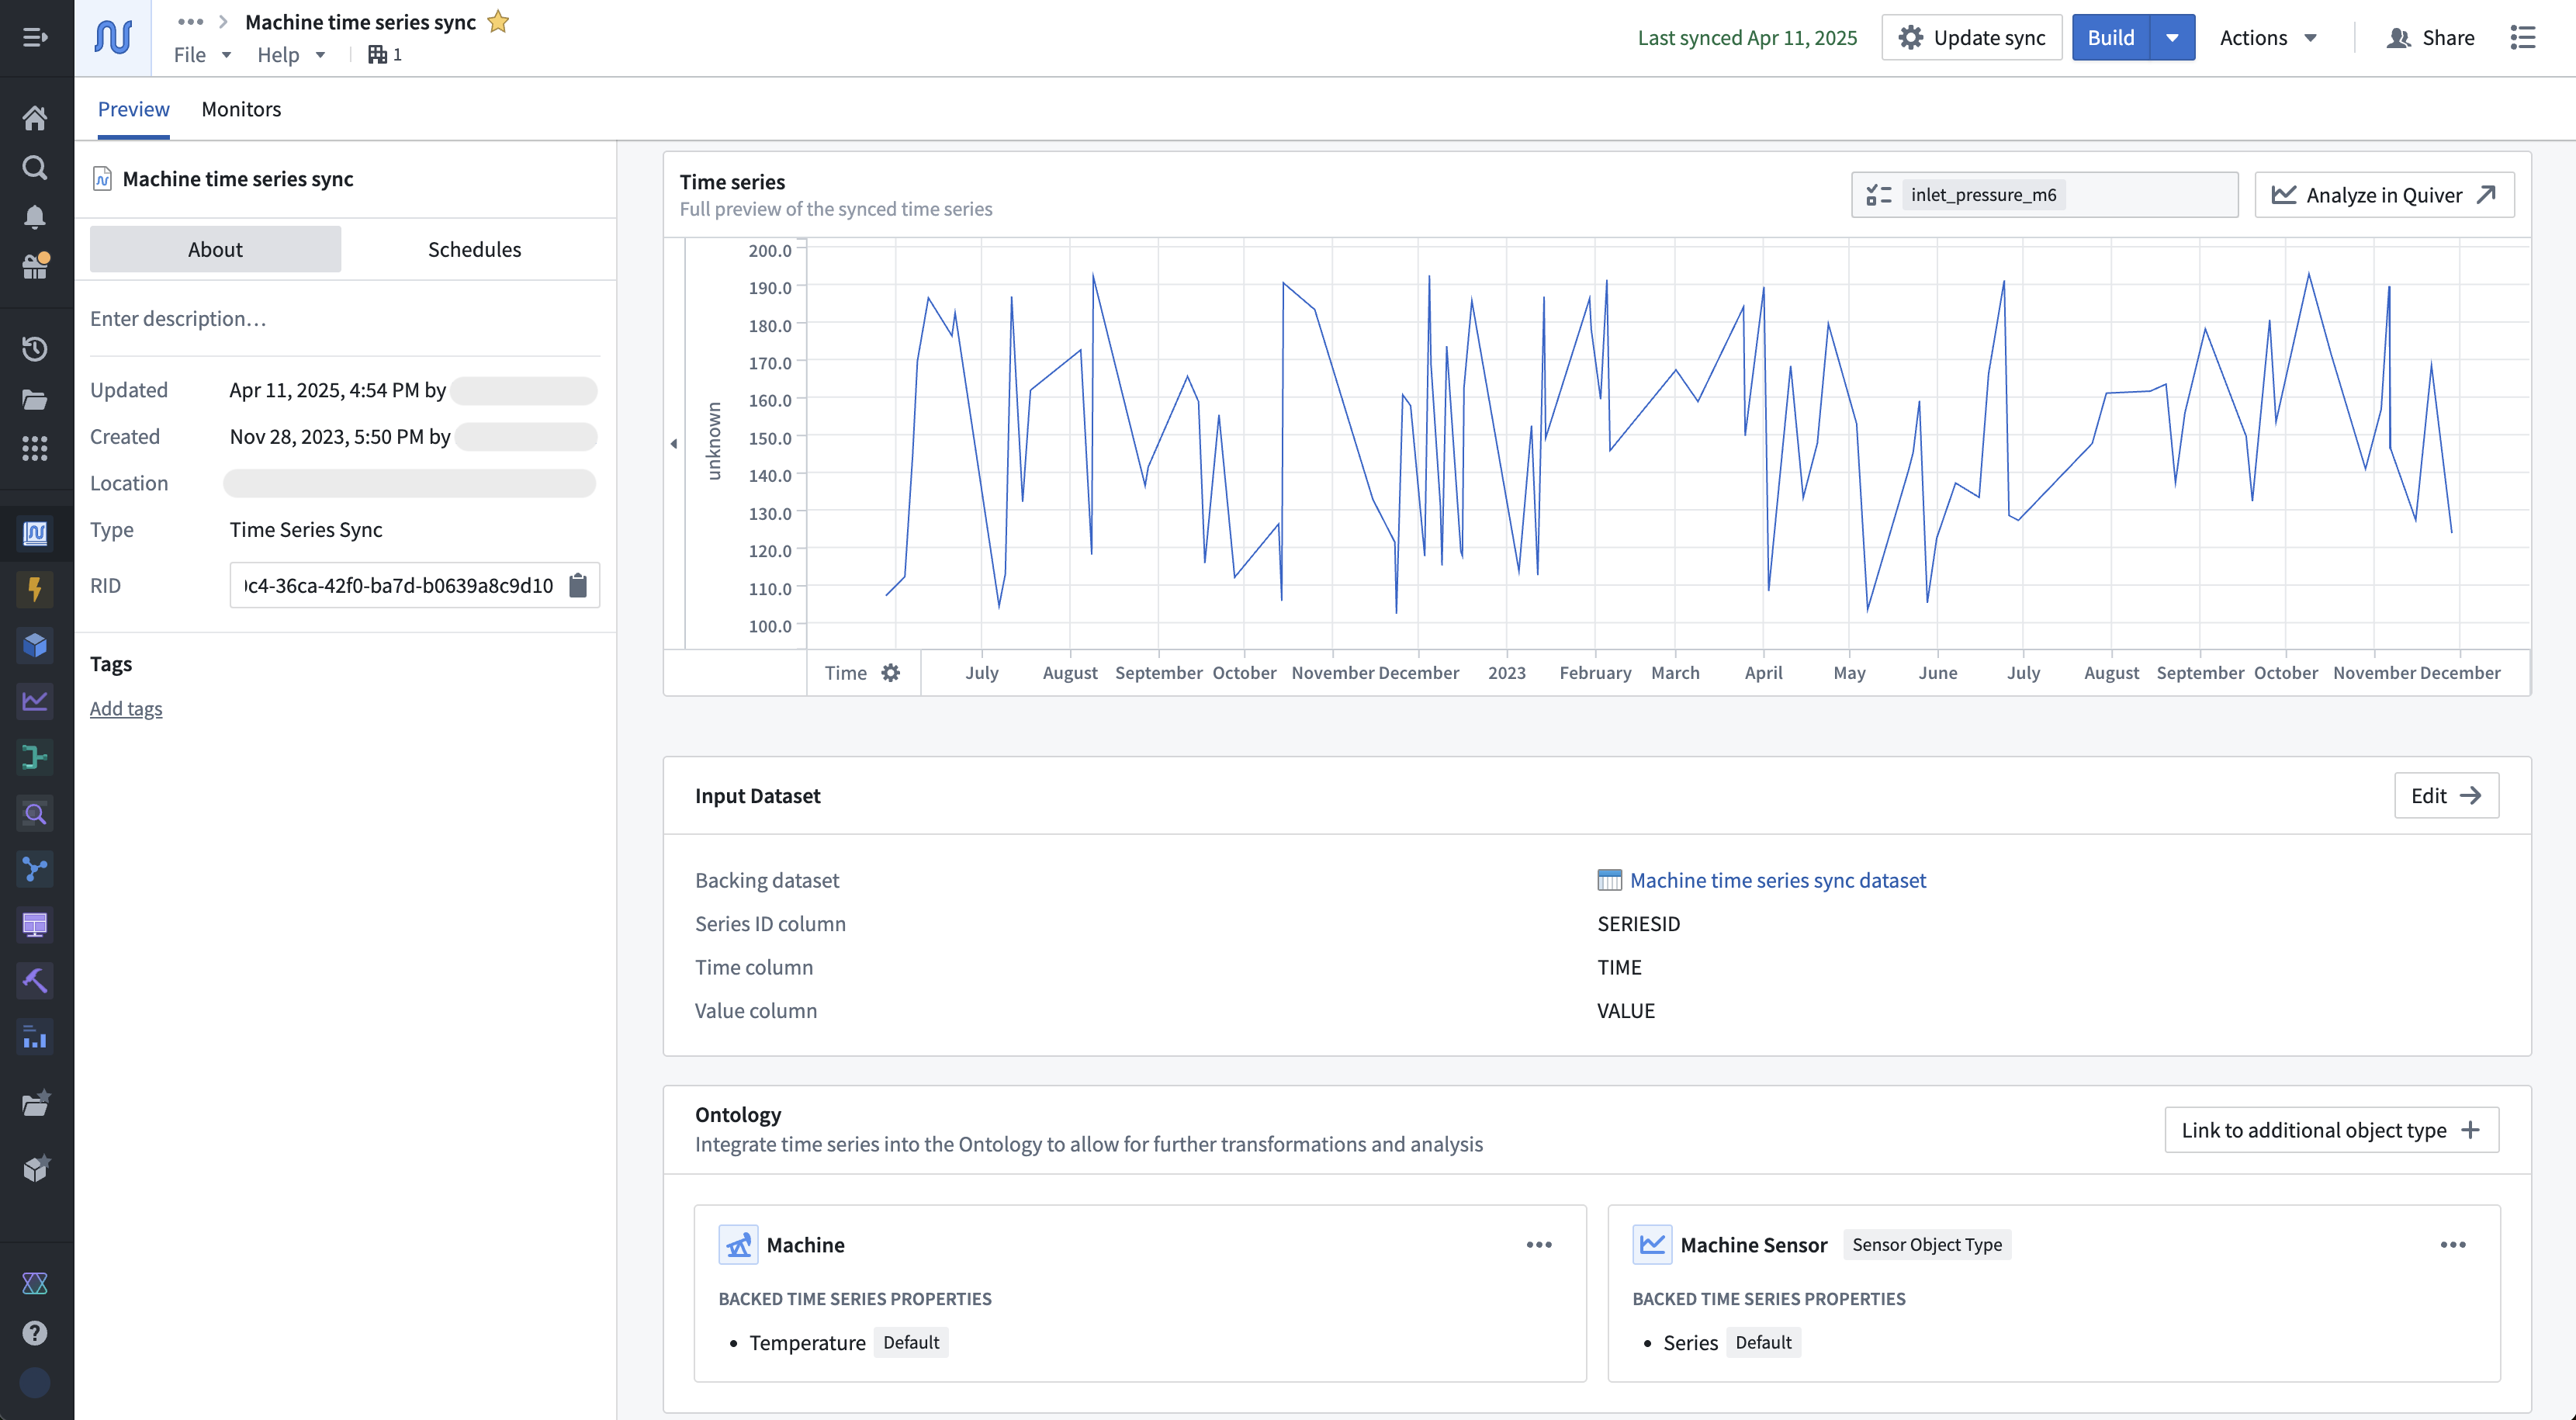The image size is (2576, 1420).
Task: Select the cube Ontology icon in sidebar
Action: [x=35, y=645]
